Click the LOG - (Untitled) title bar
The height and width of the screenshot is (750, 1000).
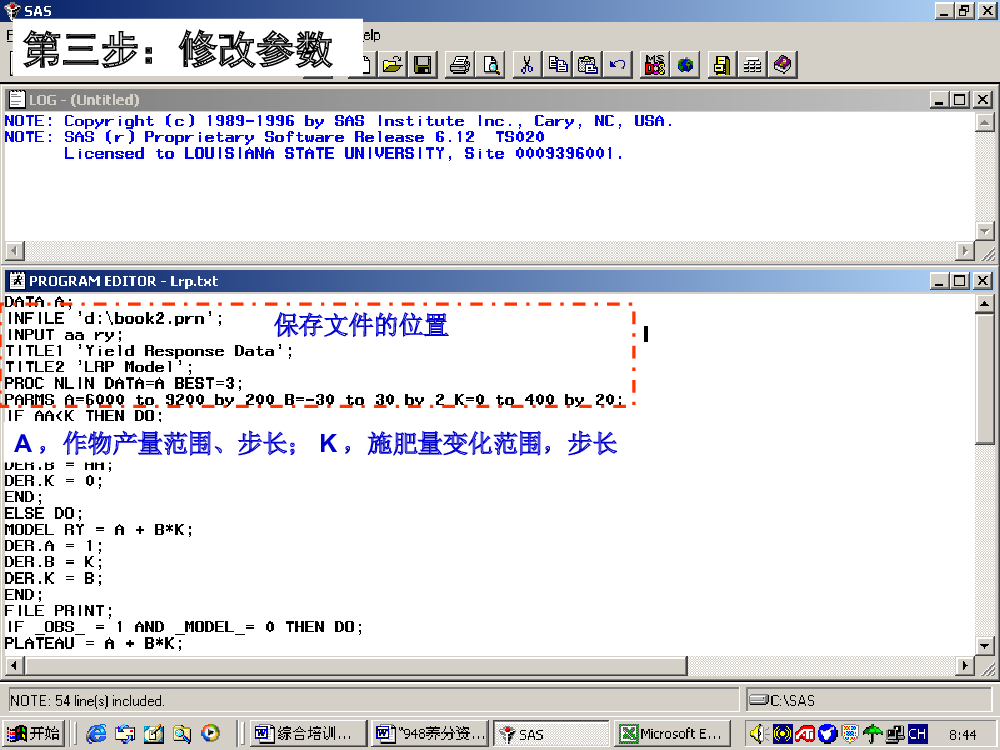point(499,100)
